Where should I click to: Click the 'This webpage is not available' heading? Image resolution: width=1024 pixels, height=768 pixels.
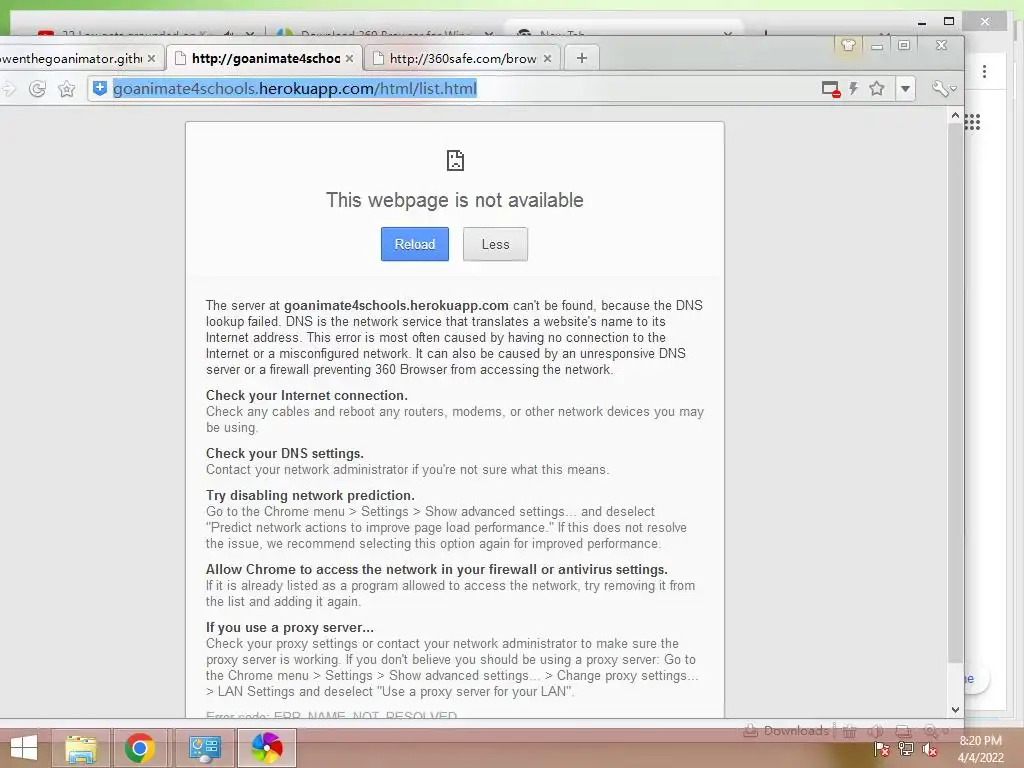(x=455, y=200)
